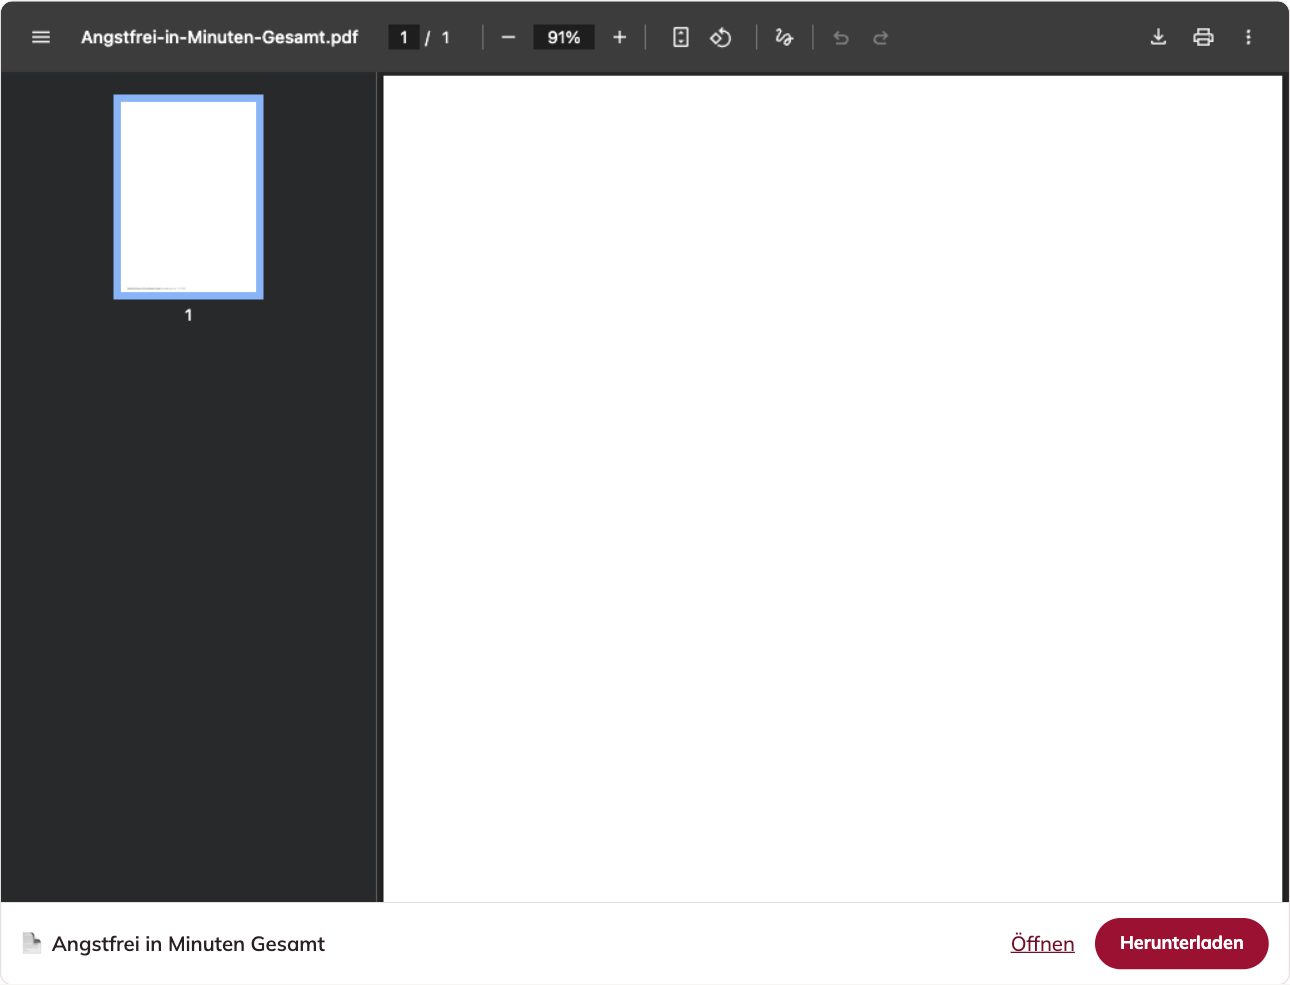Select the draw annotation tool

784,37
